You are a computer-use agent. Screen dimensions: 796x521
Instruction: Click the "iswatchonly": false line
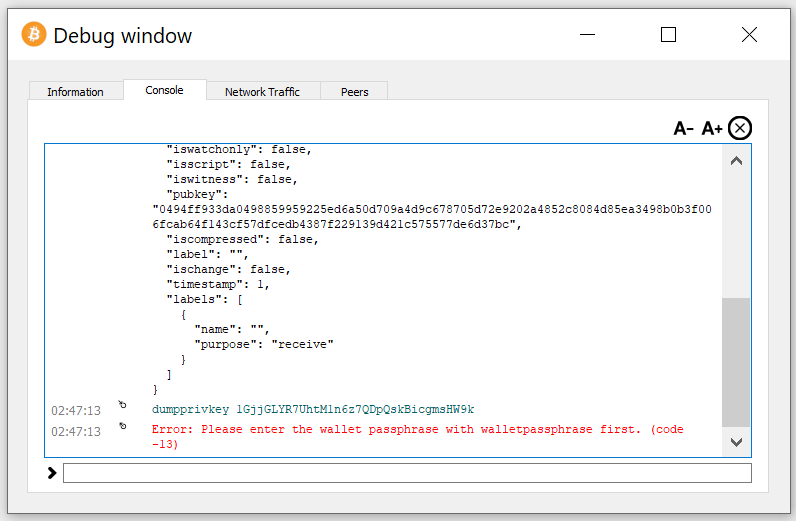tap(239, 150)
